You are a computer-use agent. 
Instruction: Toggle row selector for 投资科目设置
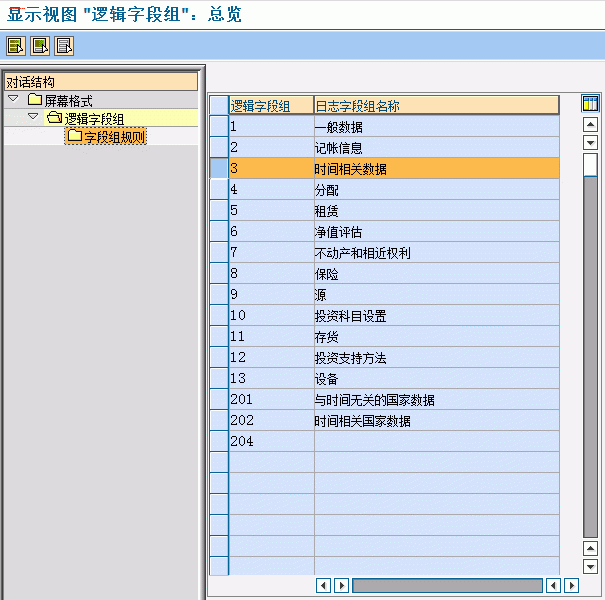pyautogui.click(x=219, y=315)
